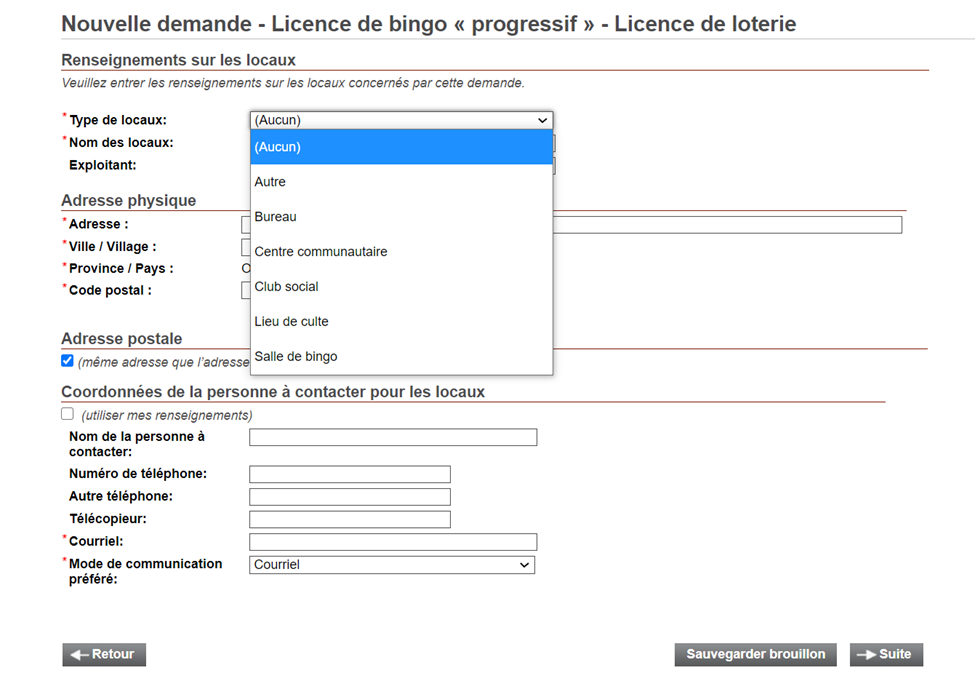The image size is (975, 689).
Task: Click the Autre téléphone input field
Action: 350,497
